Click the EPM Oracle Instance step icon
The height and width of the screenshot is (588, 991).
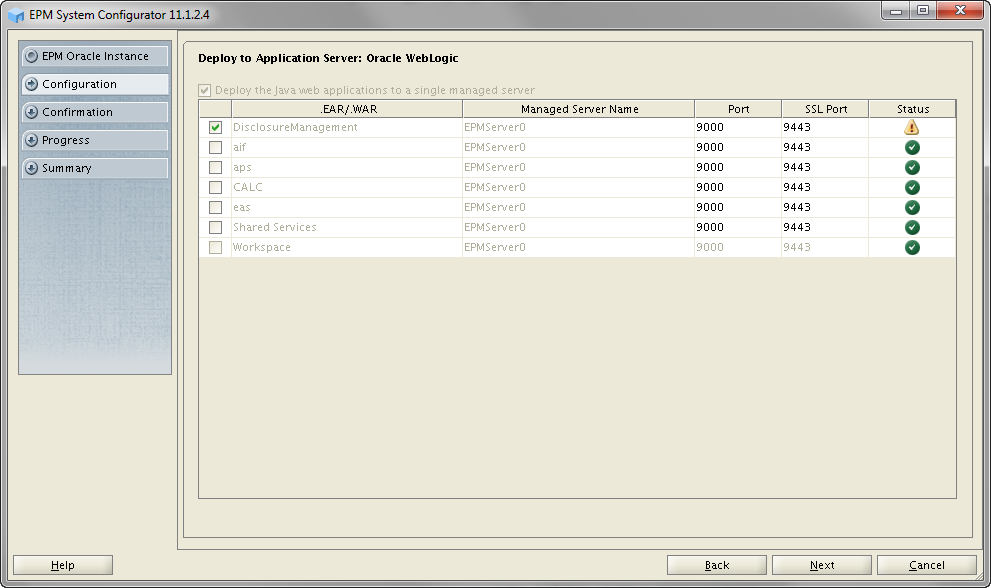pos(31,56)
